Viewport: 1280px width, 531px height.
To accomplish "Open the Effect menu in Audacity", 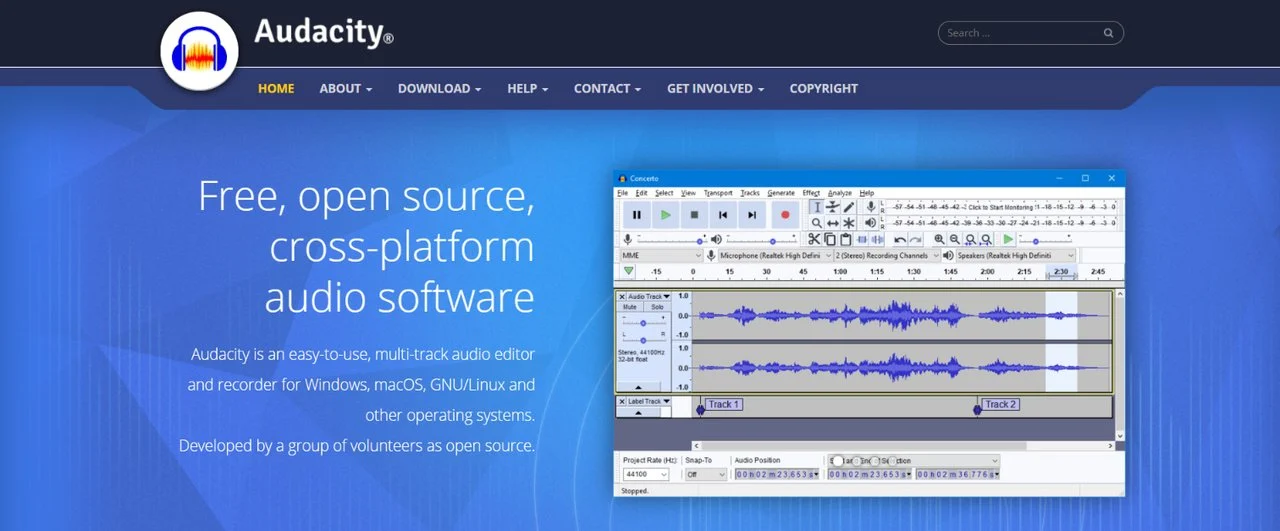I will (811, 193).
